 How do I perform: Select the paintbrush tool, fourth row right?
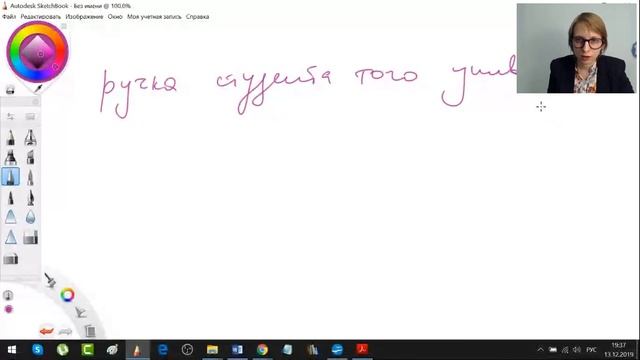(30, 198)
